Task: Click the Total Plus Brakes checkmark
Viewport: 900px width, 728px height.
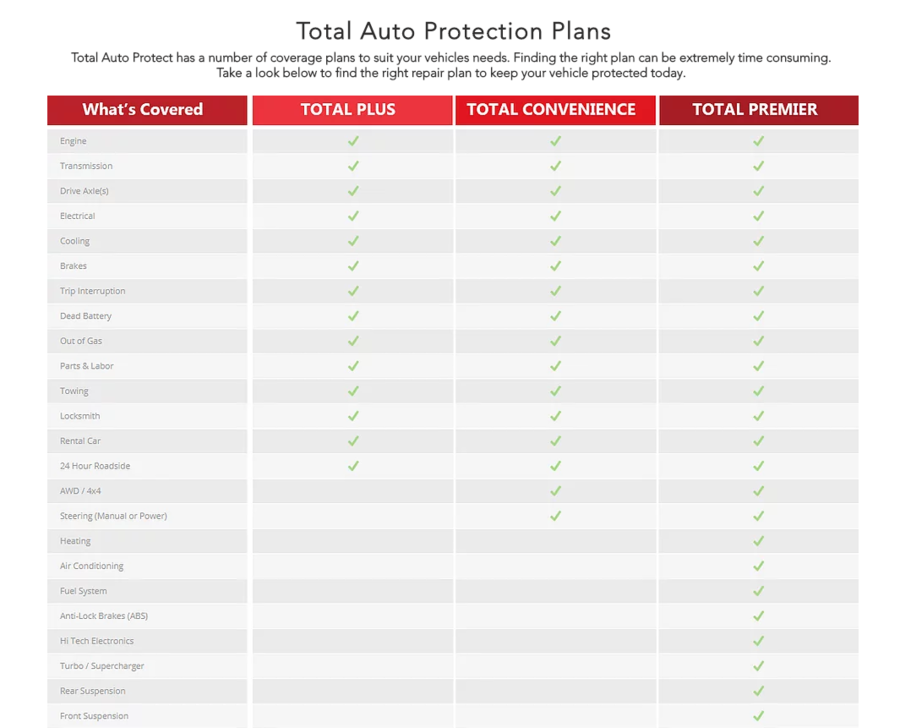Action: click(x=353, y=266)
